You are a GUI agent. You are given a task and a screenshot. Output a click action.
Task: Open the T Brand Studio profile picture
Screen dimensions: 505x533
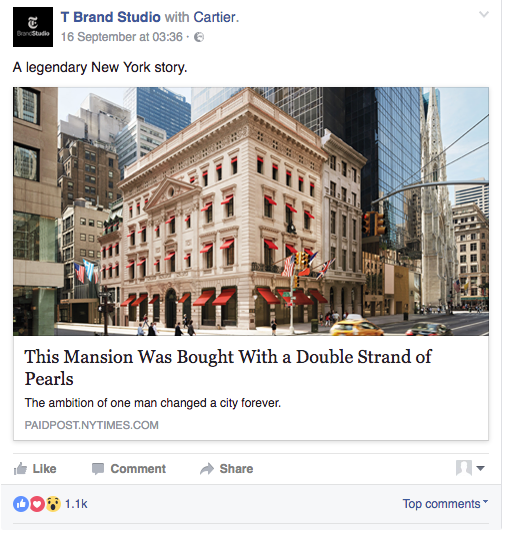click(x=33, y=27)
